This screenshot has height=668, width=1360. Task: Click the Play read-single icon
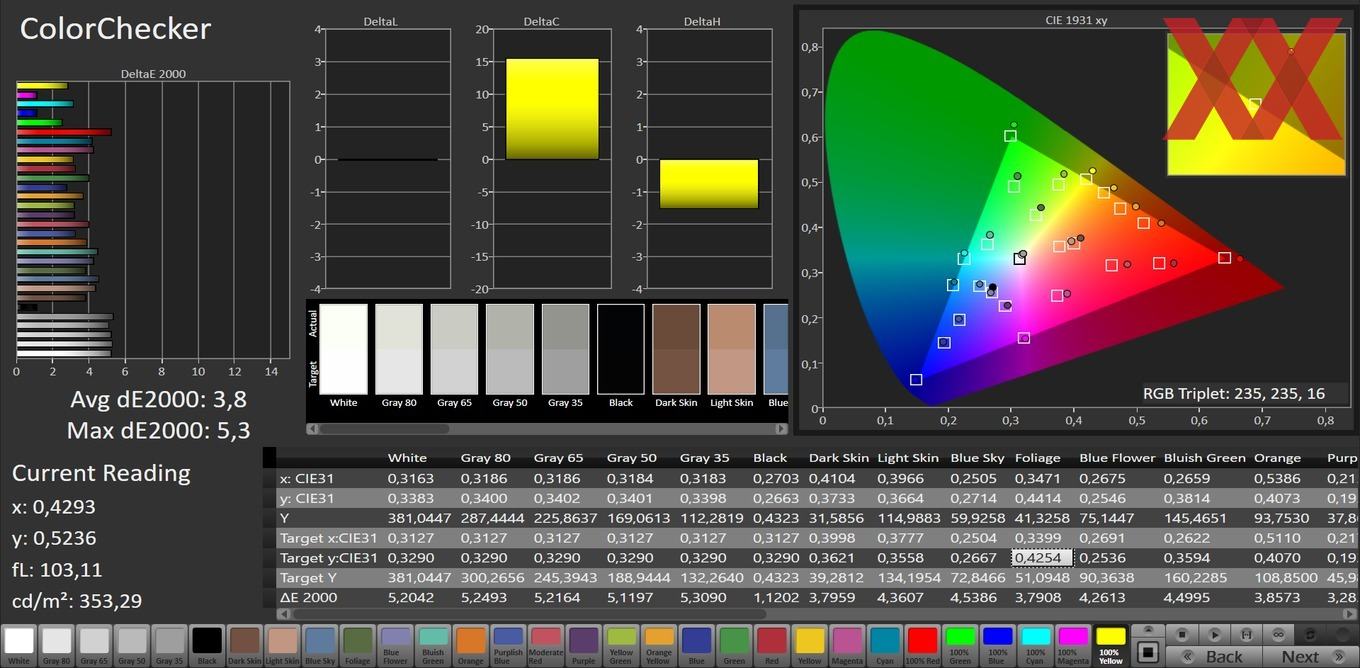(x=1214, y=634)
